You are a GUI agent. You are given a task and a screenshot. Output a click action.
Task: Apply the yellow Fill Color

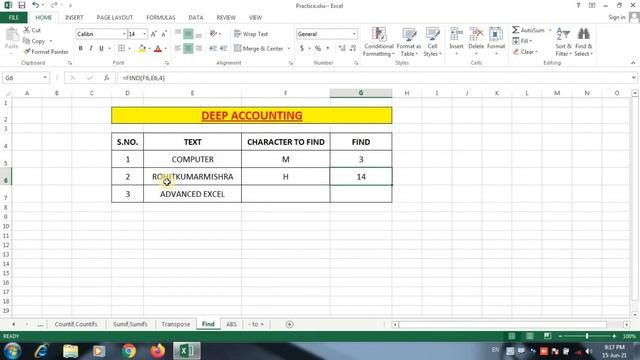(142, 49)
